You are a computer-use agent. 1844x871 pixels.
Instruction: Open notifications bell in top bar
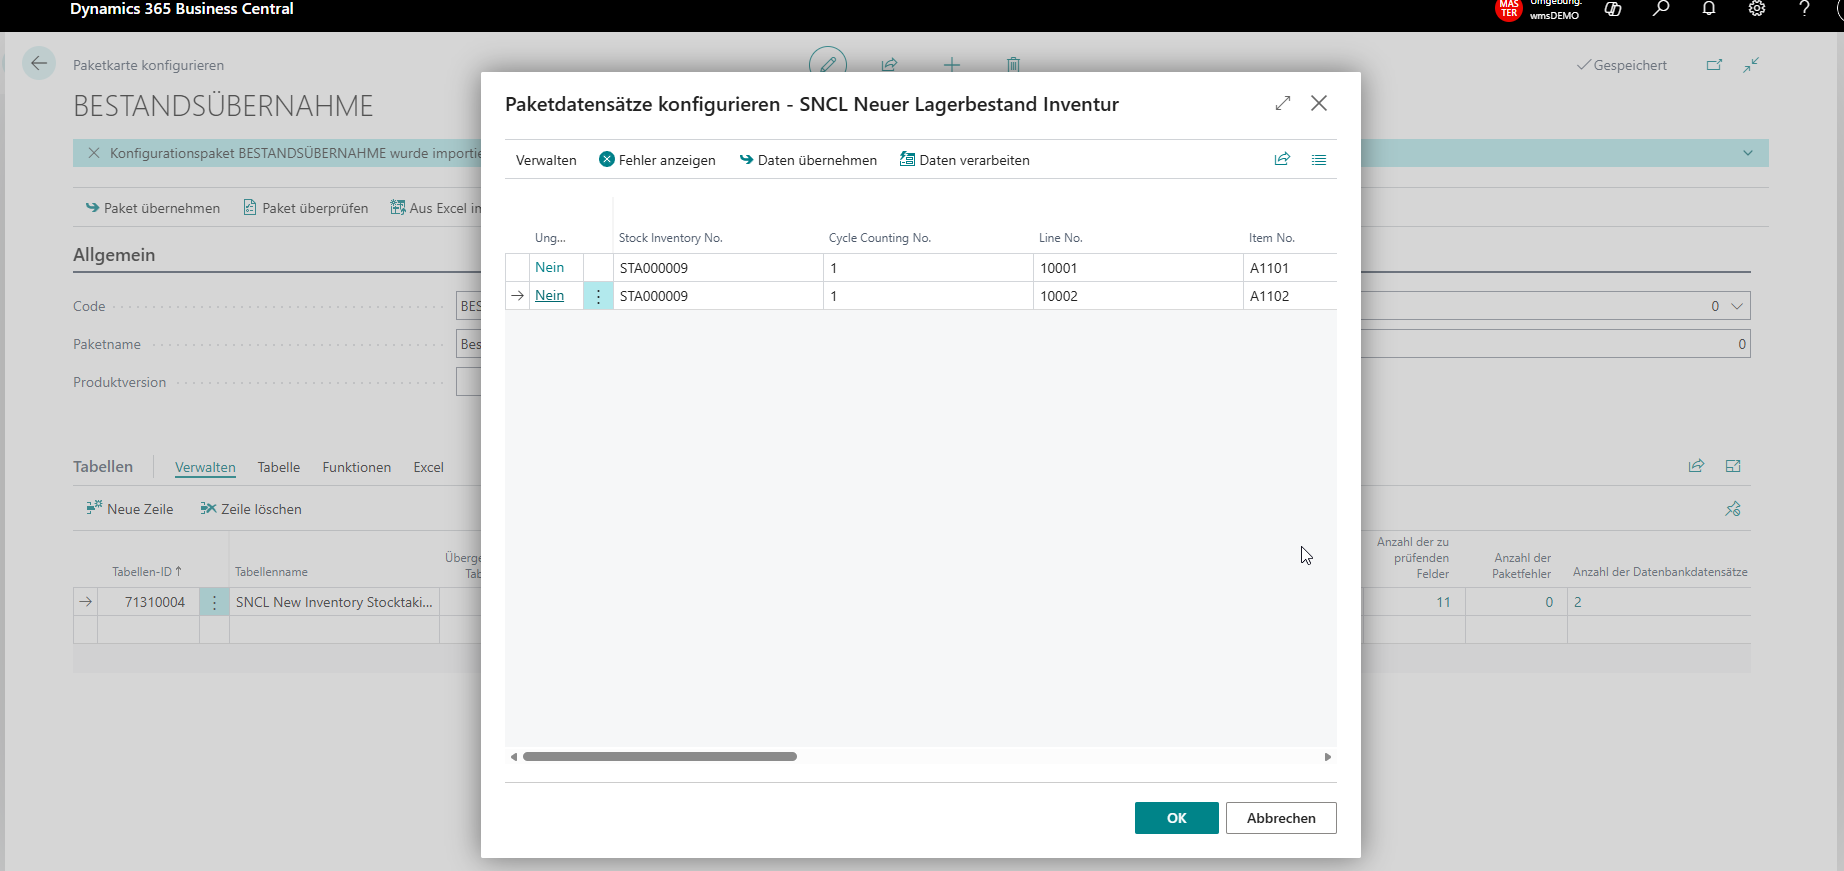click(x=1709, y=9)
